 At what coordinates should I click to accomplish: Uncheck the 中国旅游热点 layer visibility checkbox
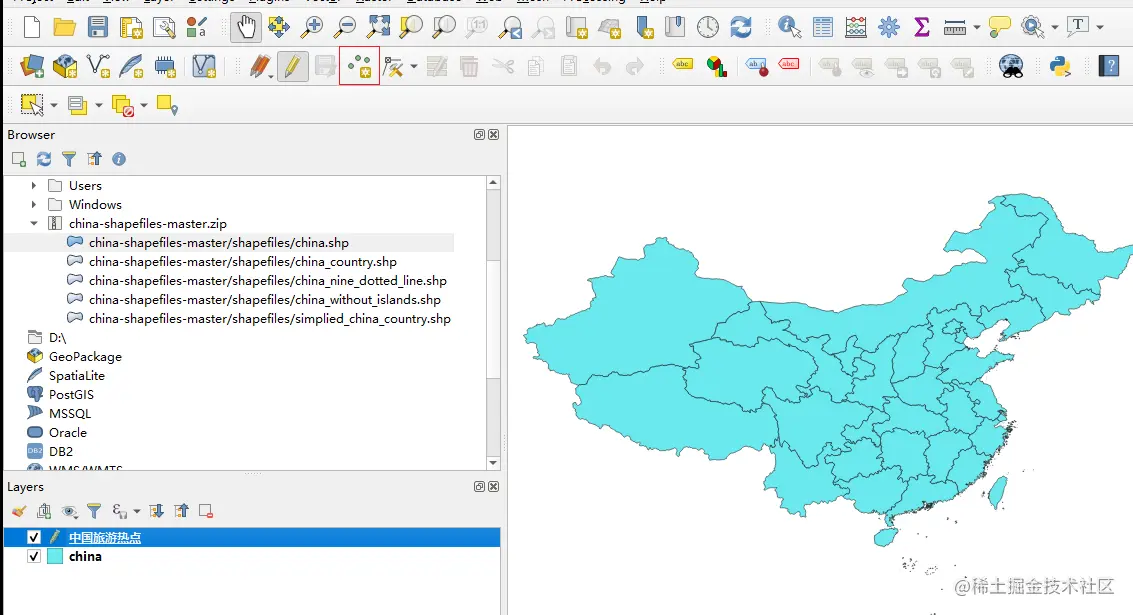tap(34, 538)
